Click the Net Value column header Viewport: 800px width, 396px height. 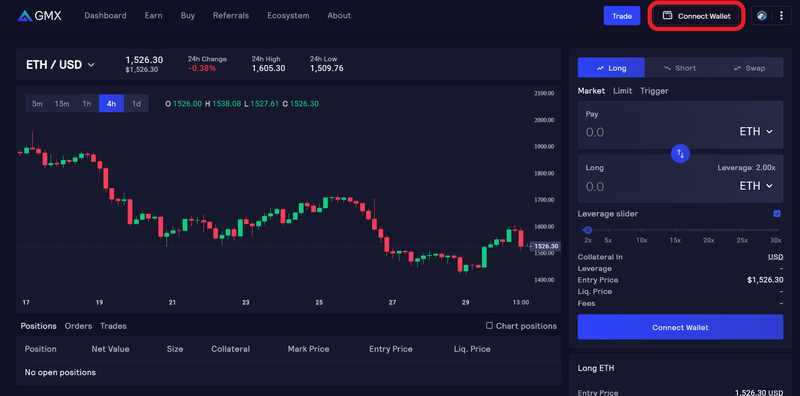tap(110, 349)
